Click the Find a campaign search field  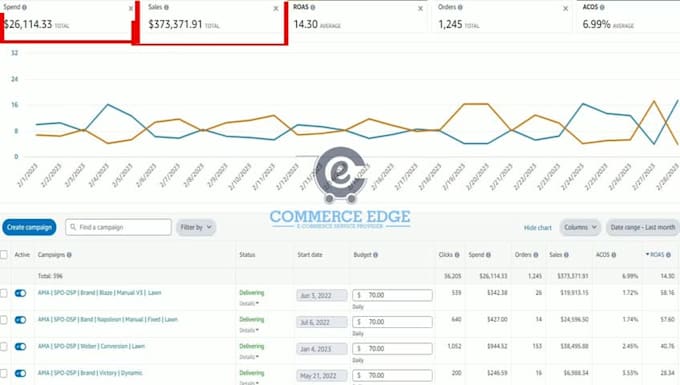click(118, 227)
